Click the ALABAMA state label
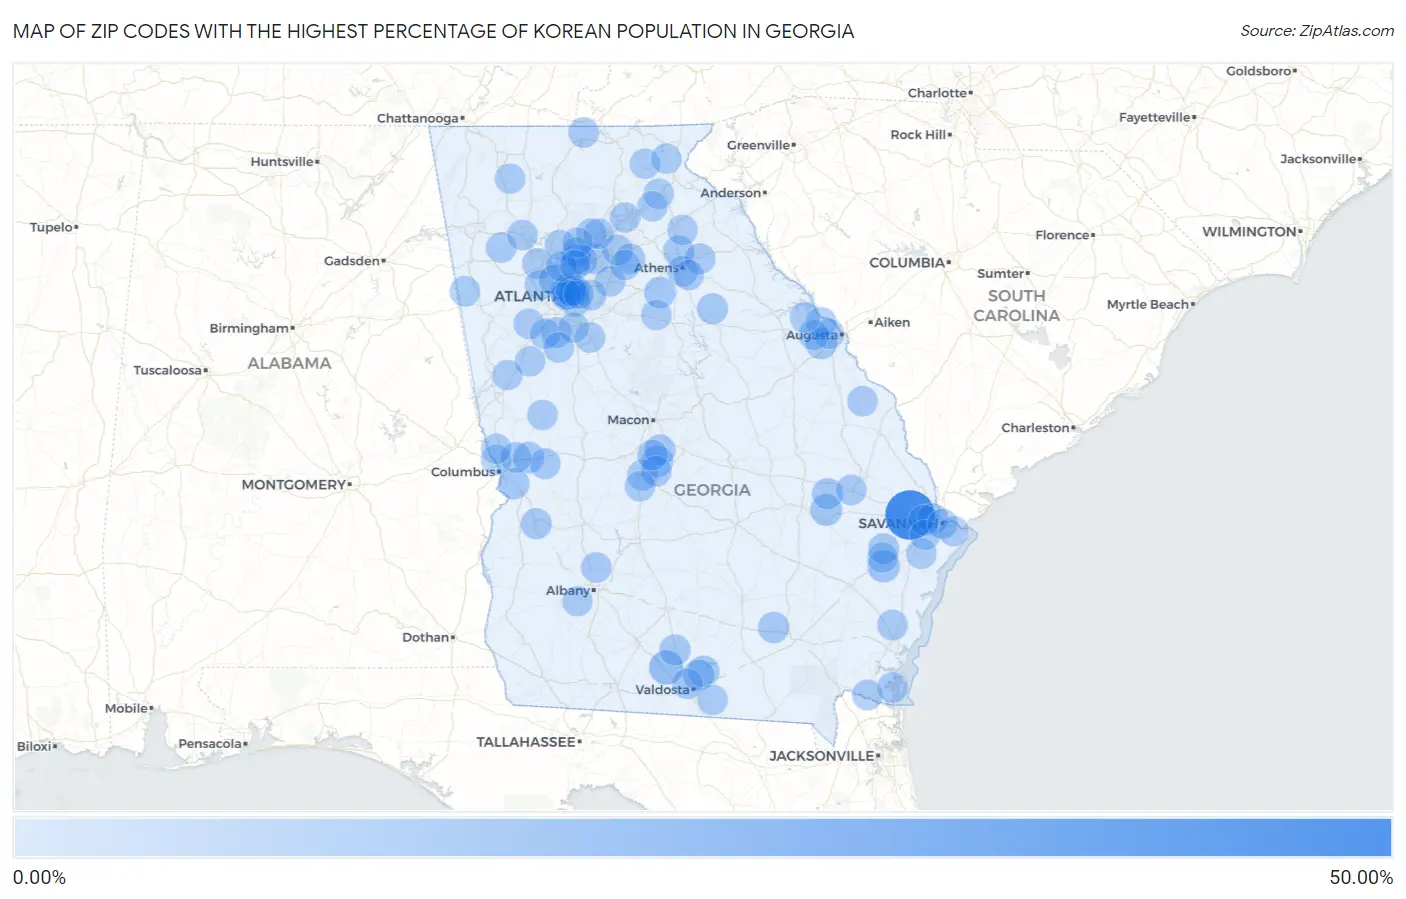The height and width of the screenshot is (899, 1406). pyautogui.click(x=289, y=363)
